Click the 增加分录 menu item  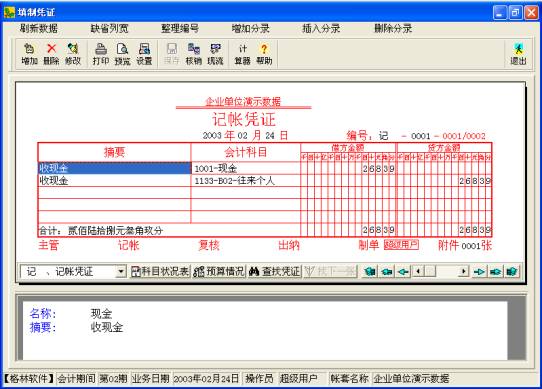click(251, 28)
